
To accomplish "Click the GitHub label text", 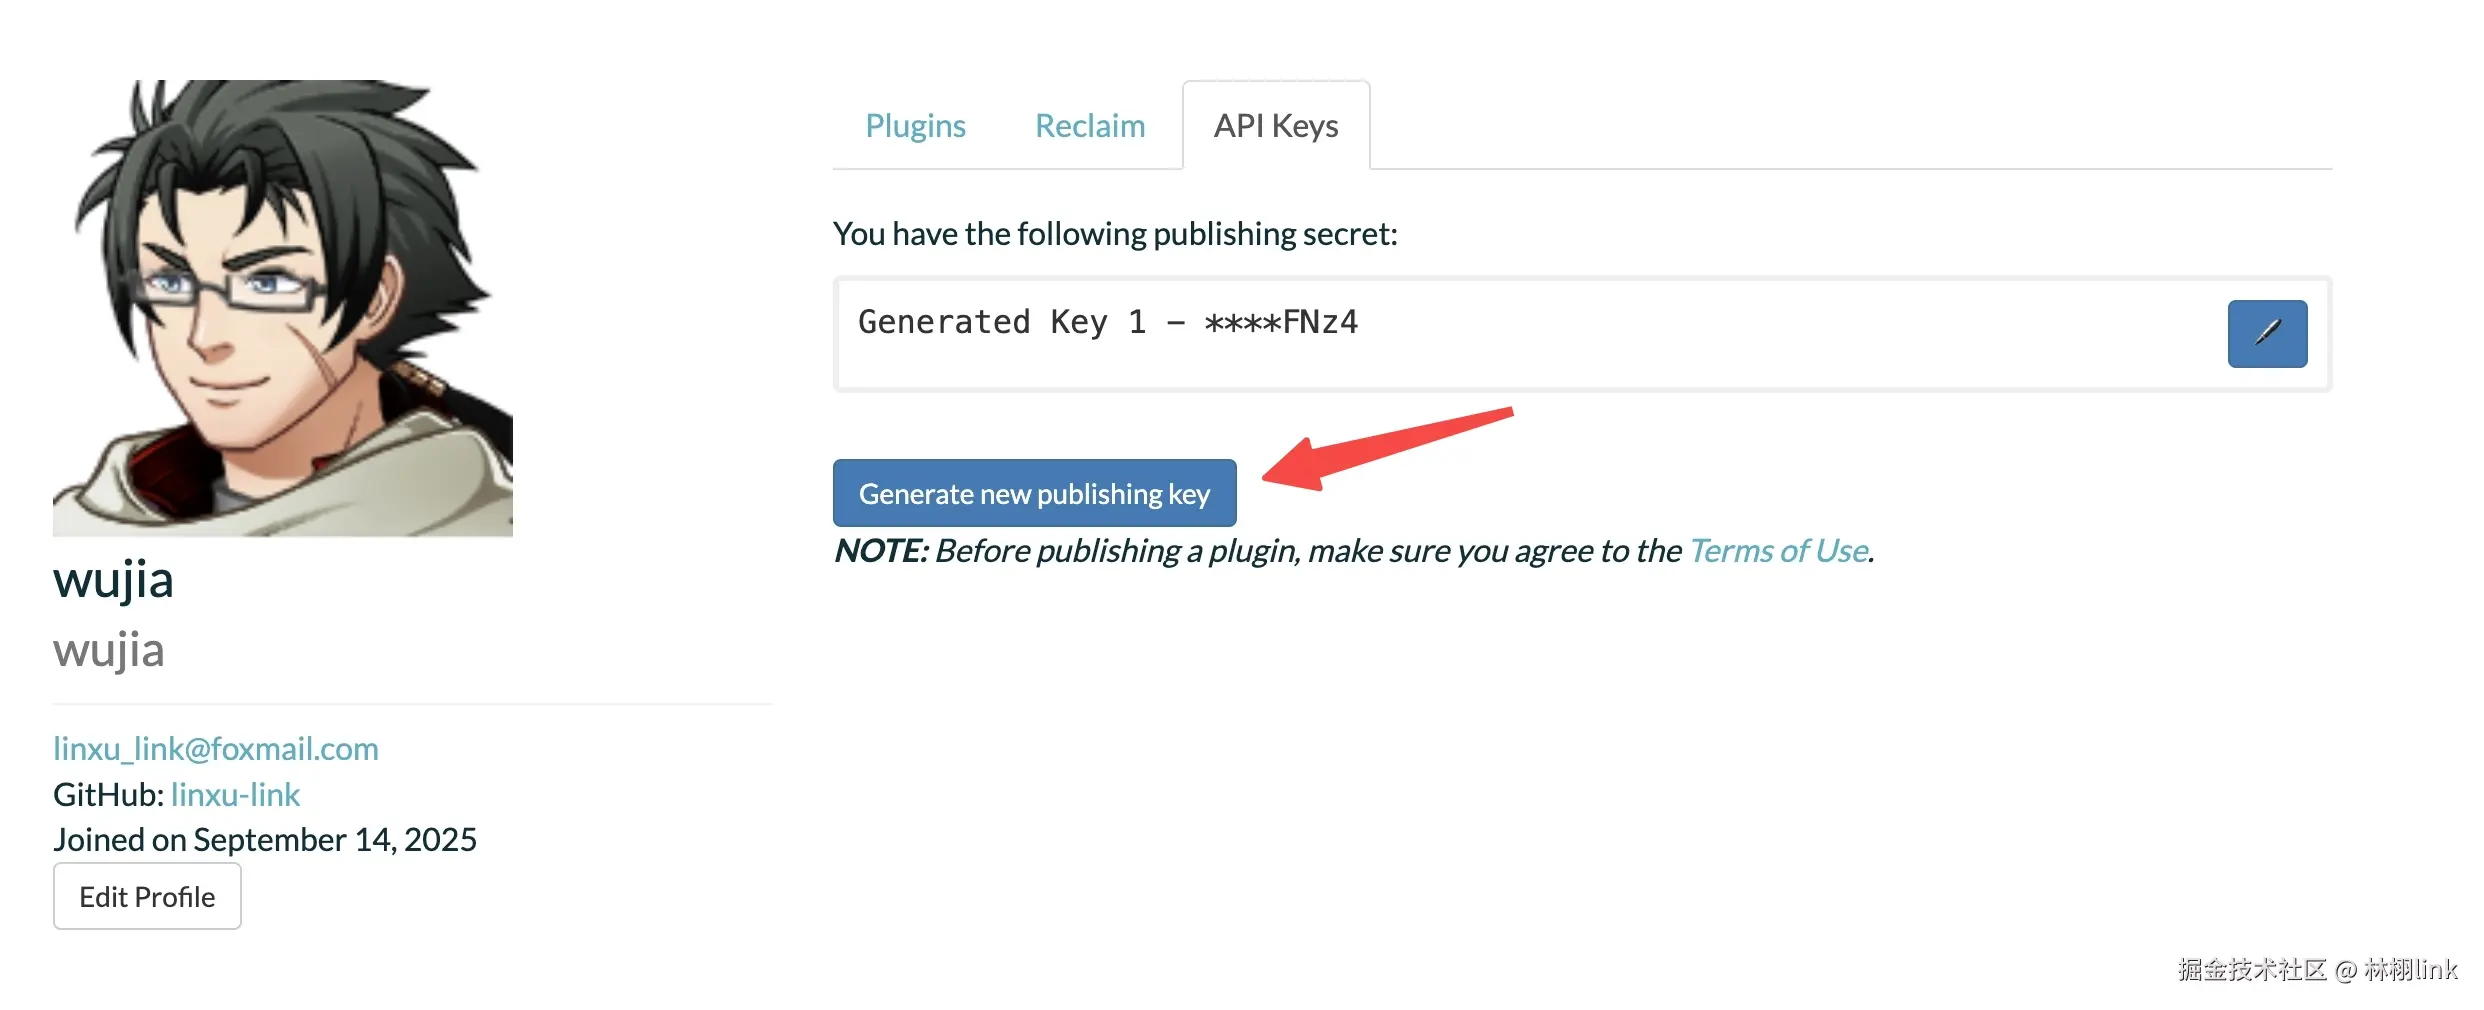I will point(108,795).
